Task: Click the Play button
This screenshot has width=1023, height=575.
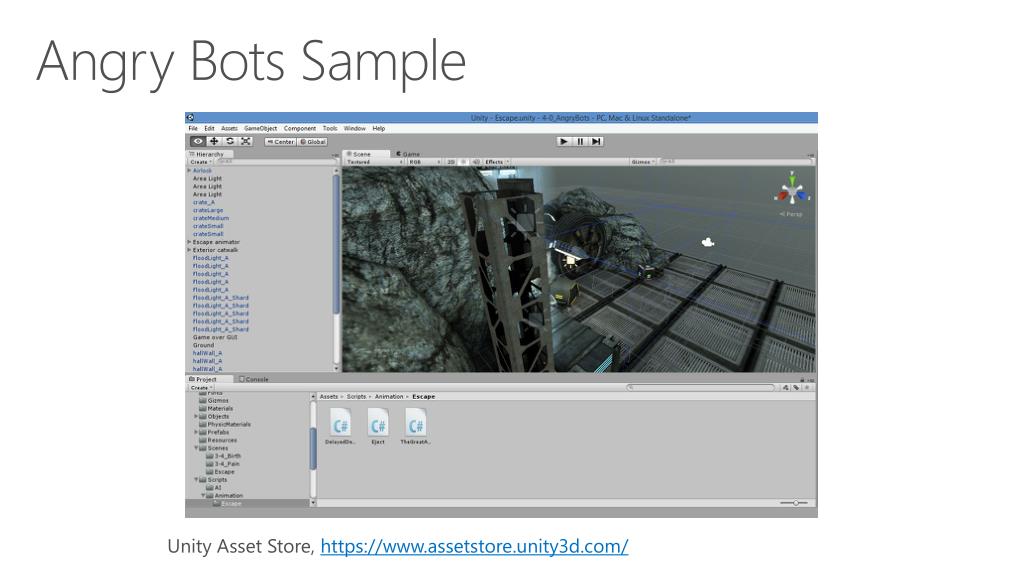Action: pyautogui.click(x=564, y=141)
